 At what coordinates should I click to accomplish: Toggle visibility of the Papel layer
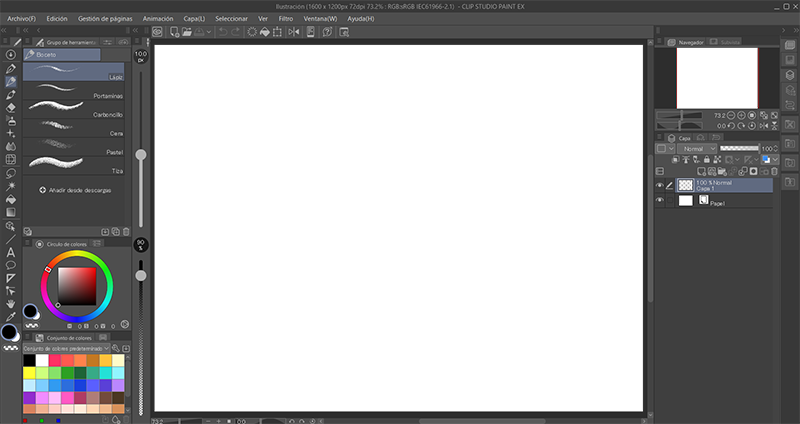click(x=659, y=201)
